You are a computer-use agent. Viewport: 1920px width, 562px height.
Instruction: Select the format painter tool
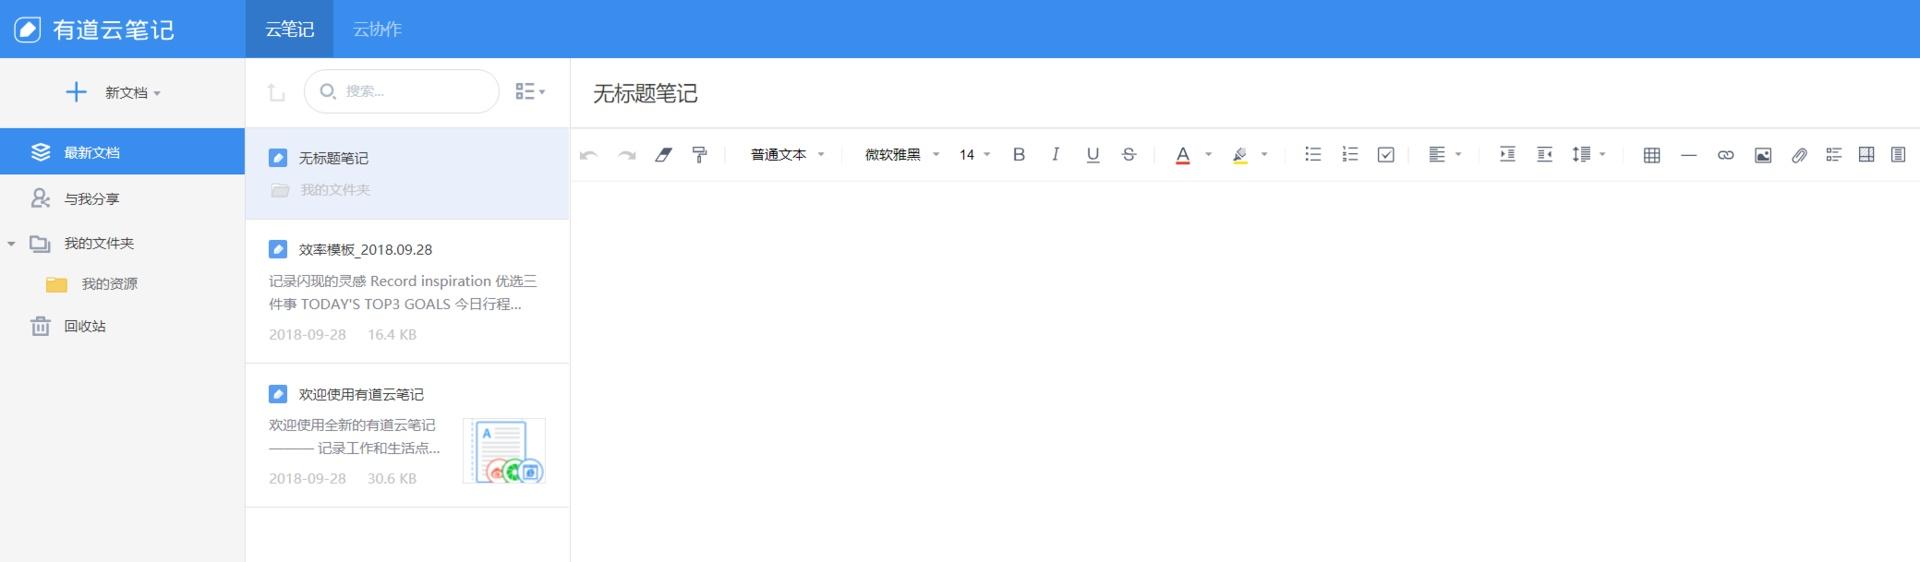(700, 155)
